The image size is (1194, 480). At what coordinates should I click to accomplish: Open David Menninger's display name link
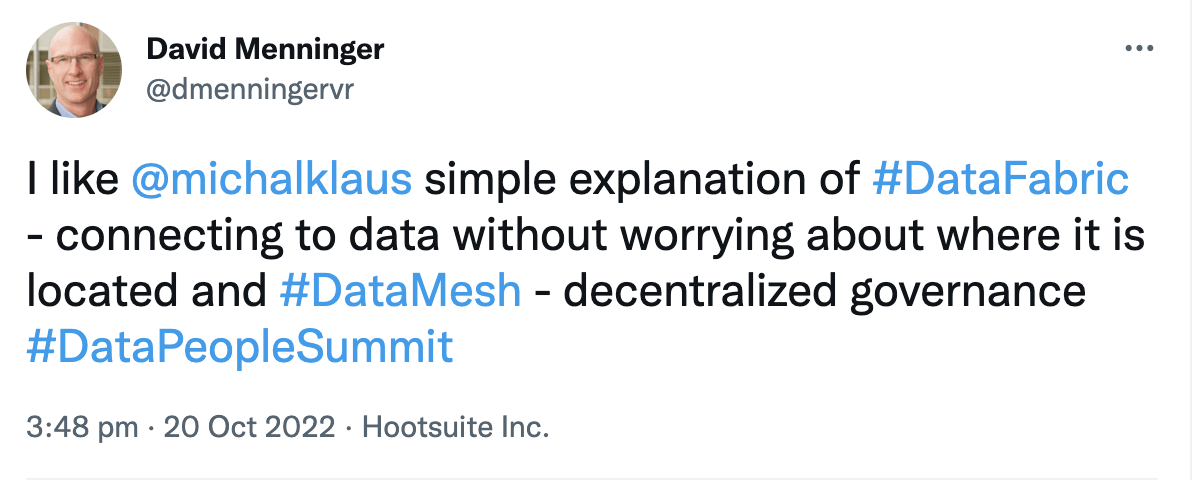pyautogui.click(x=265, y=48)
